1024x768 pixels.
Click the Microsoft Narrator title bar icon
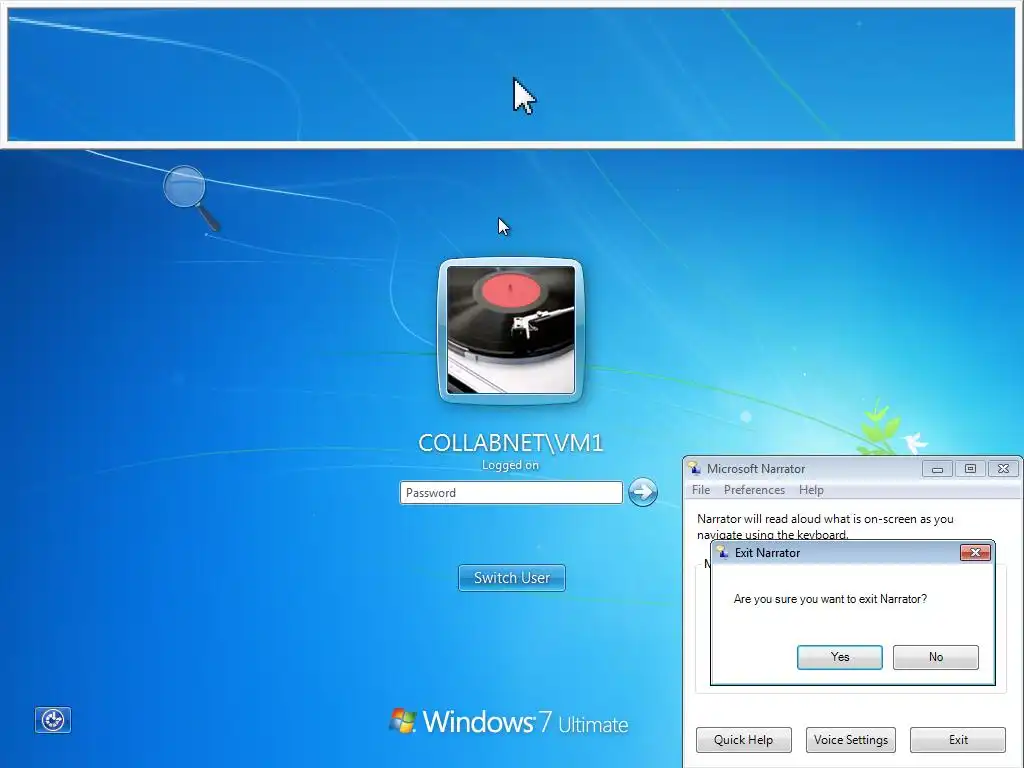[x=694, y=468]
